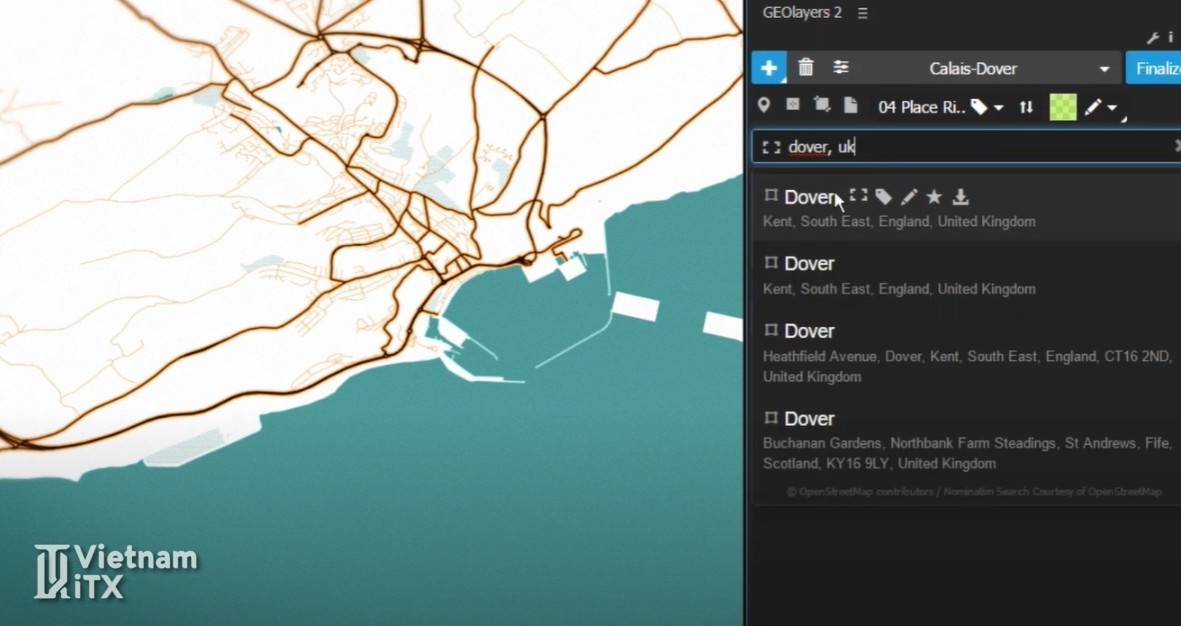This screenshot has width=1181, height=626.
Task: Click the tag icon on the hovered Dover result
Action: pos(883,197)
